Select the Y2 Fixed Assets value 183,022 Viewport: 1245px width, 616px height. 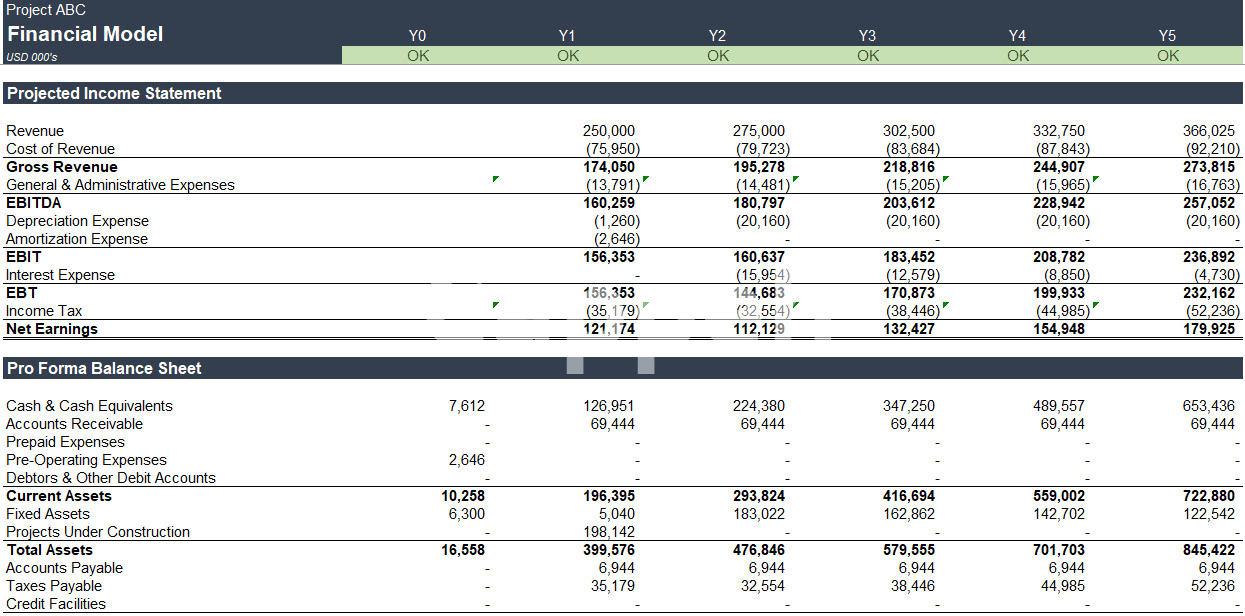point(759,514)
